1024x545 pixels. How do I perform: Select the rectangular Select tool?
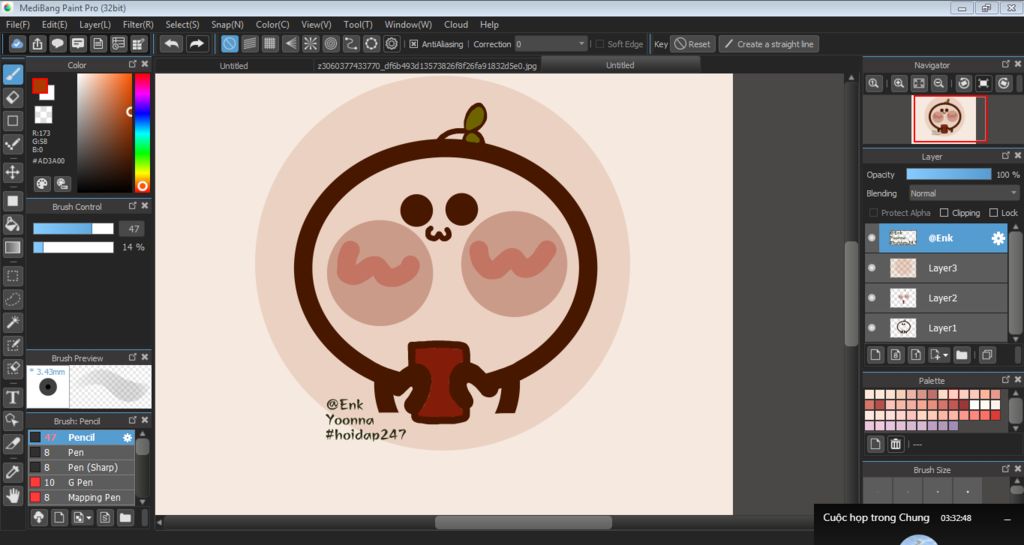12,276
